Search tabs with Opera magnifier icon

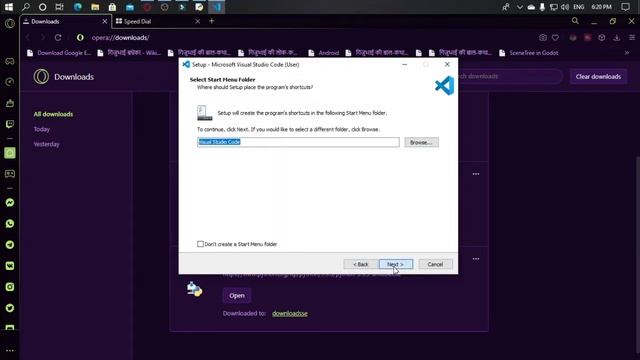coord(575,21)
